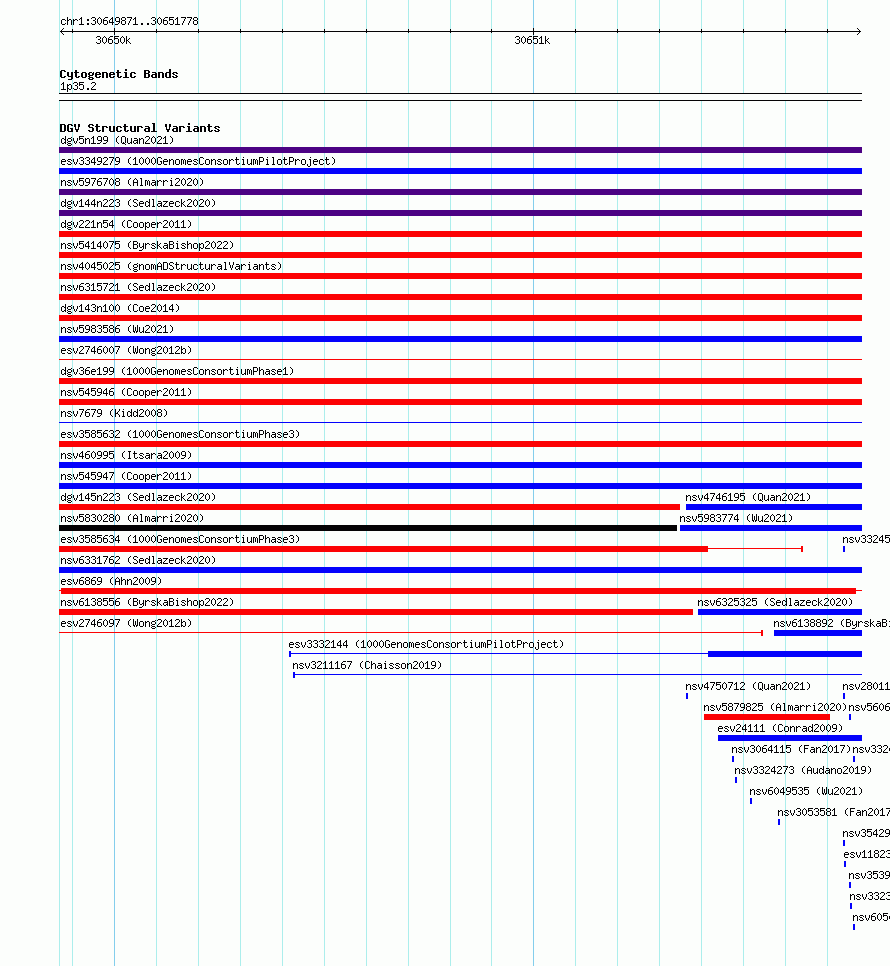Select nsv7679 (Kidd2008) label
The width and height of the screenshot is (890, 966).
pos(114,413)
